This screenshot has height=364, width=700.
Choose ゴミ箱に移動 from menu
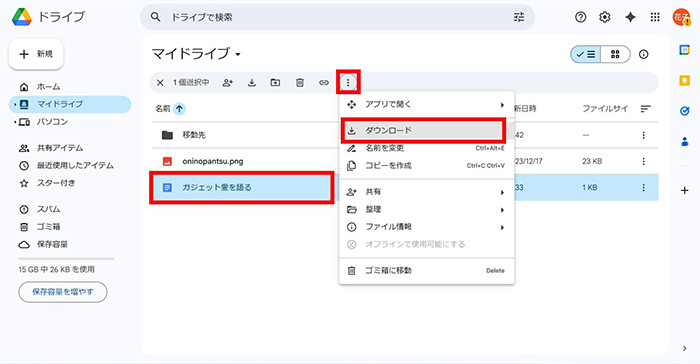(x=426, y=271)
